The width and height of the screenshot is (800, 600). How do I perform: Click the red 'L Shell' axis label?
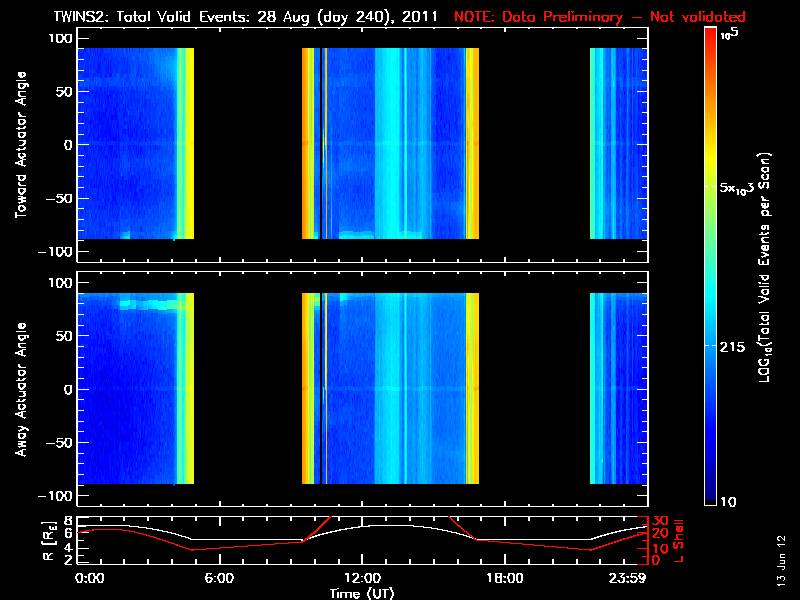click(x=678, y=541)
